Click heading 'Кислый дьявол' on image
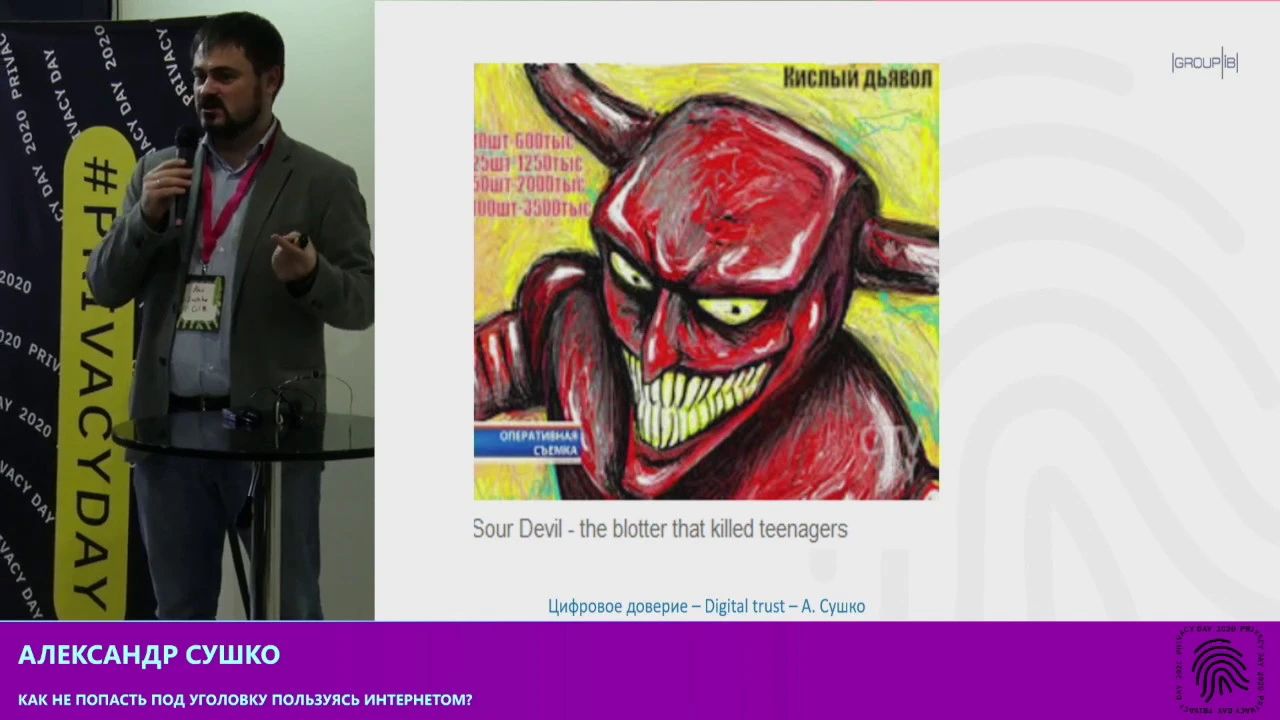This screenshot has width=1280, height=720. coord(857,78)
